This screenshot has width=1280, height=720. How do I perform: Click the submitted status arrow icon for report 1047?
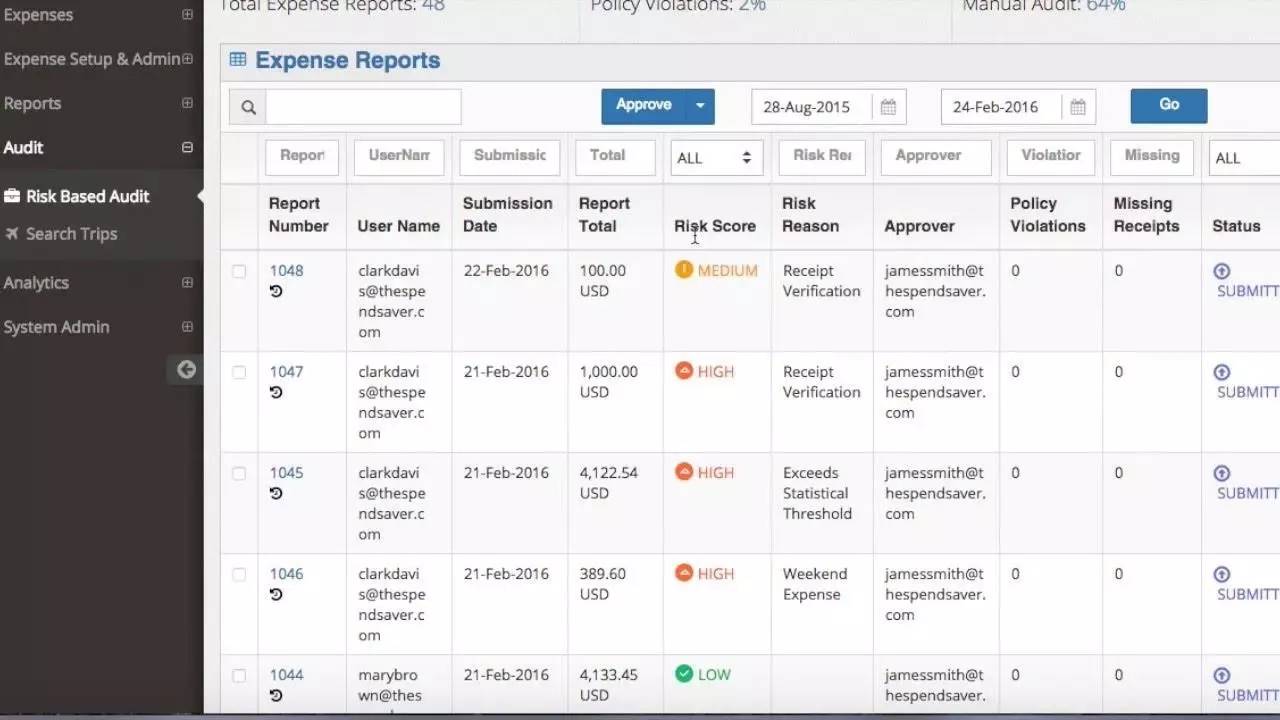tap(1221, 372)
